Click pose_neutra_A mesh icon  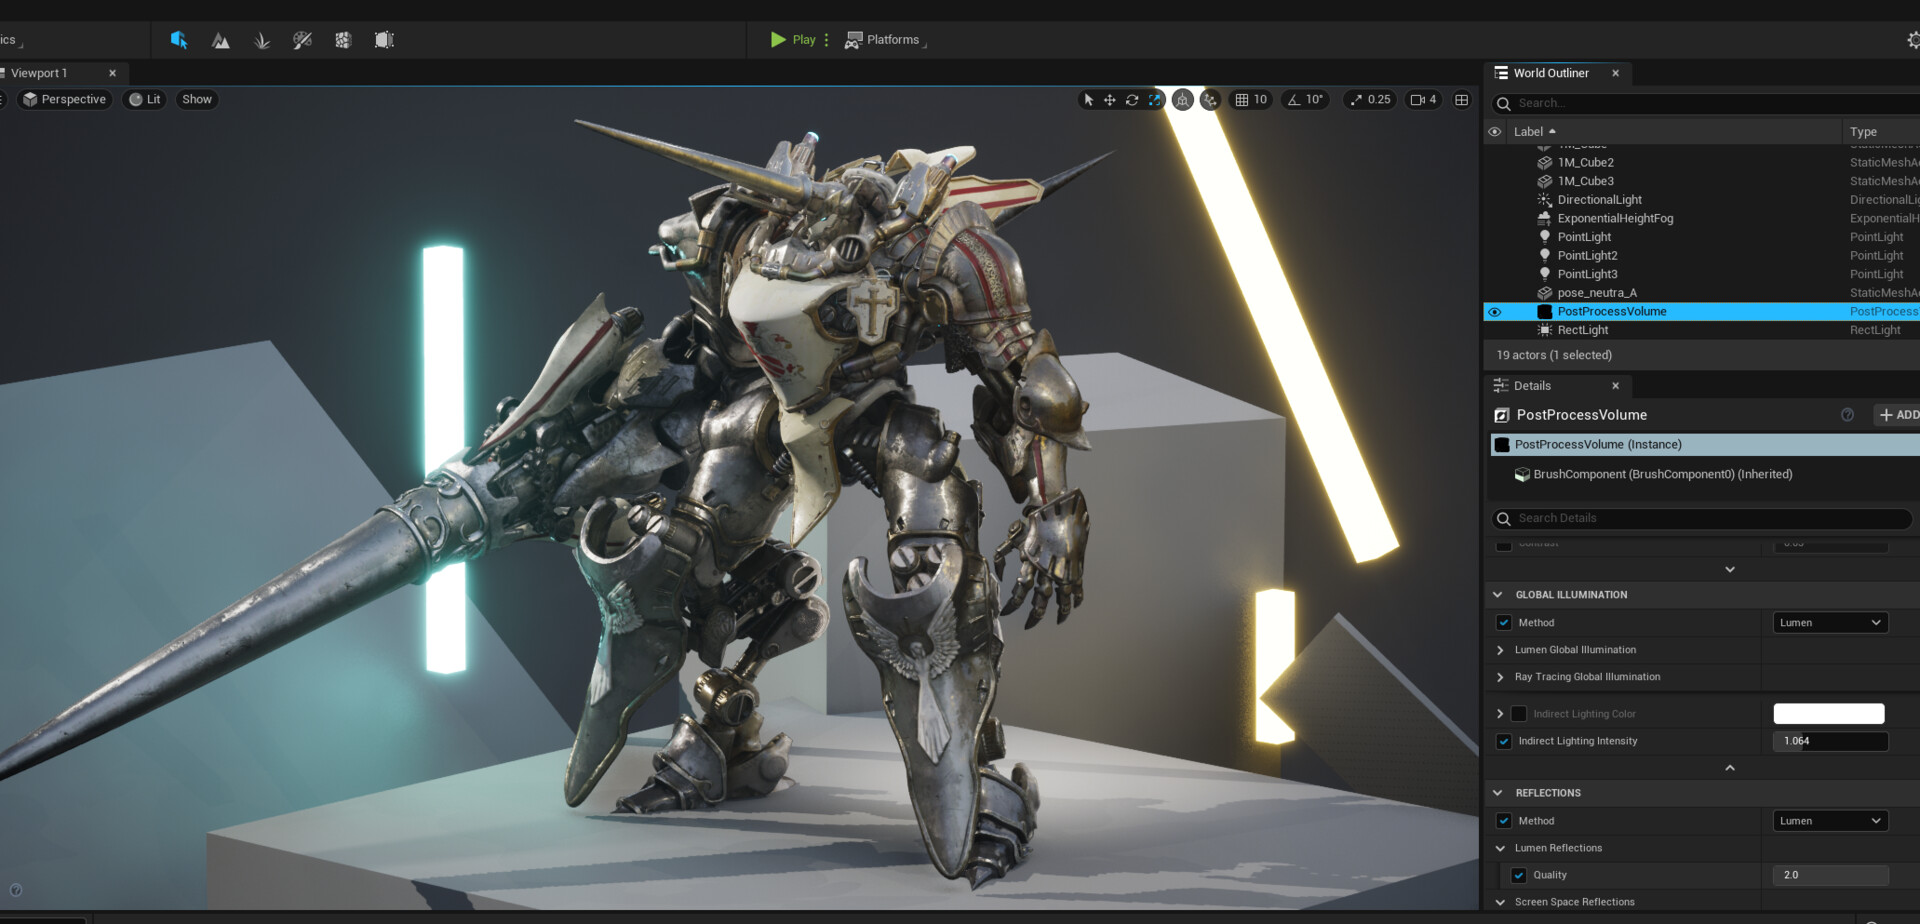1545,293
